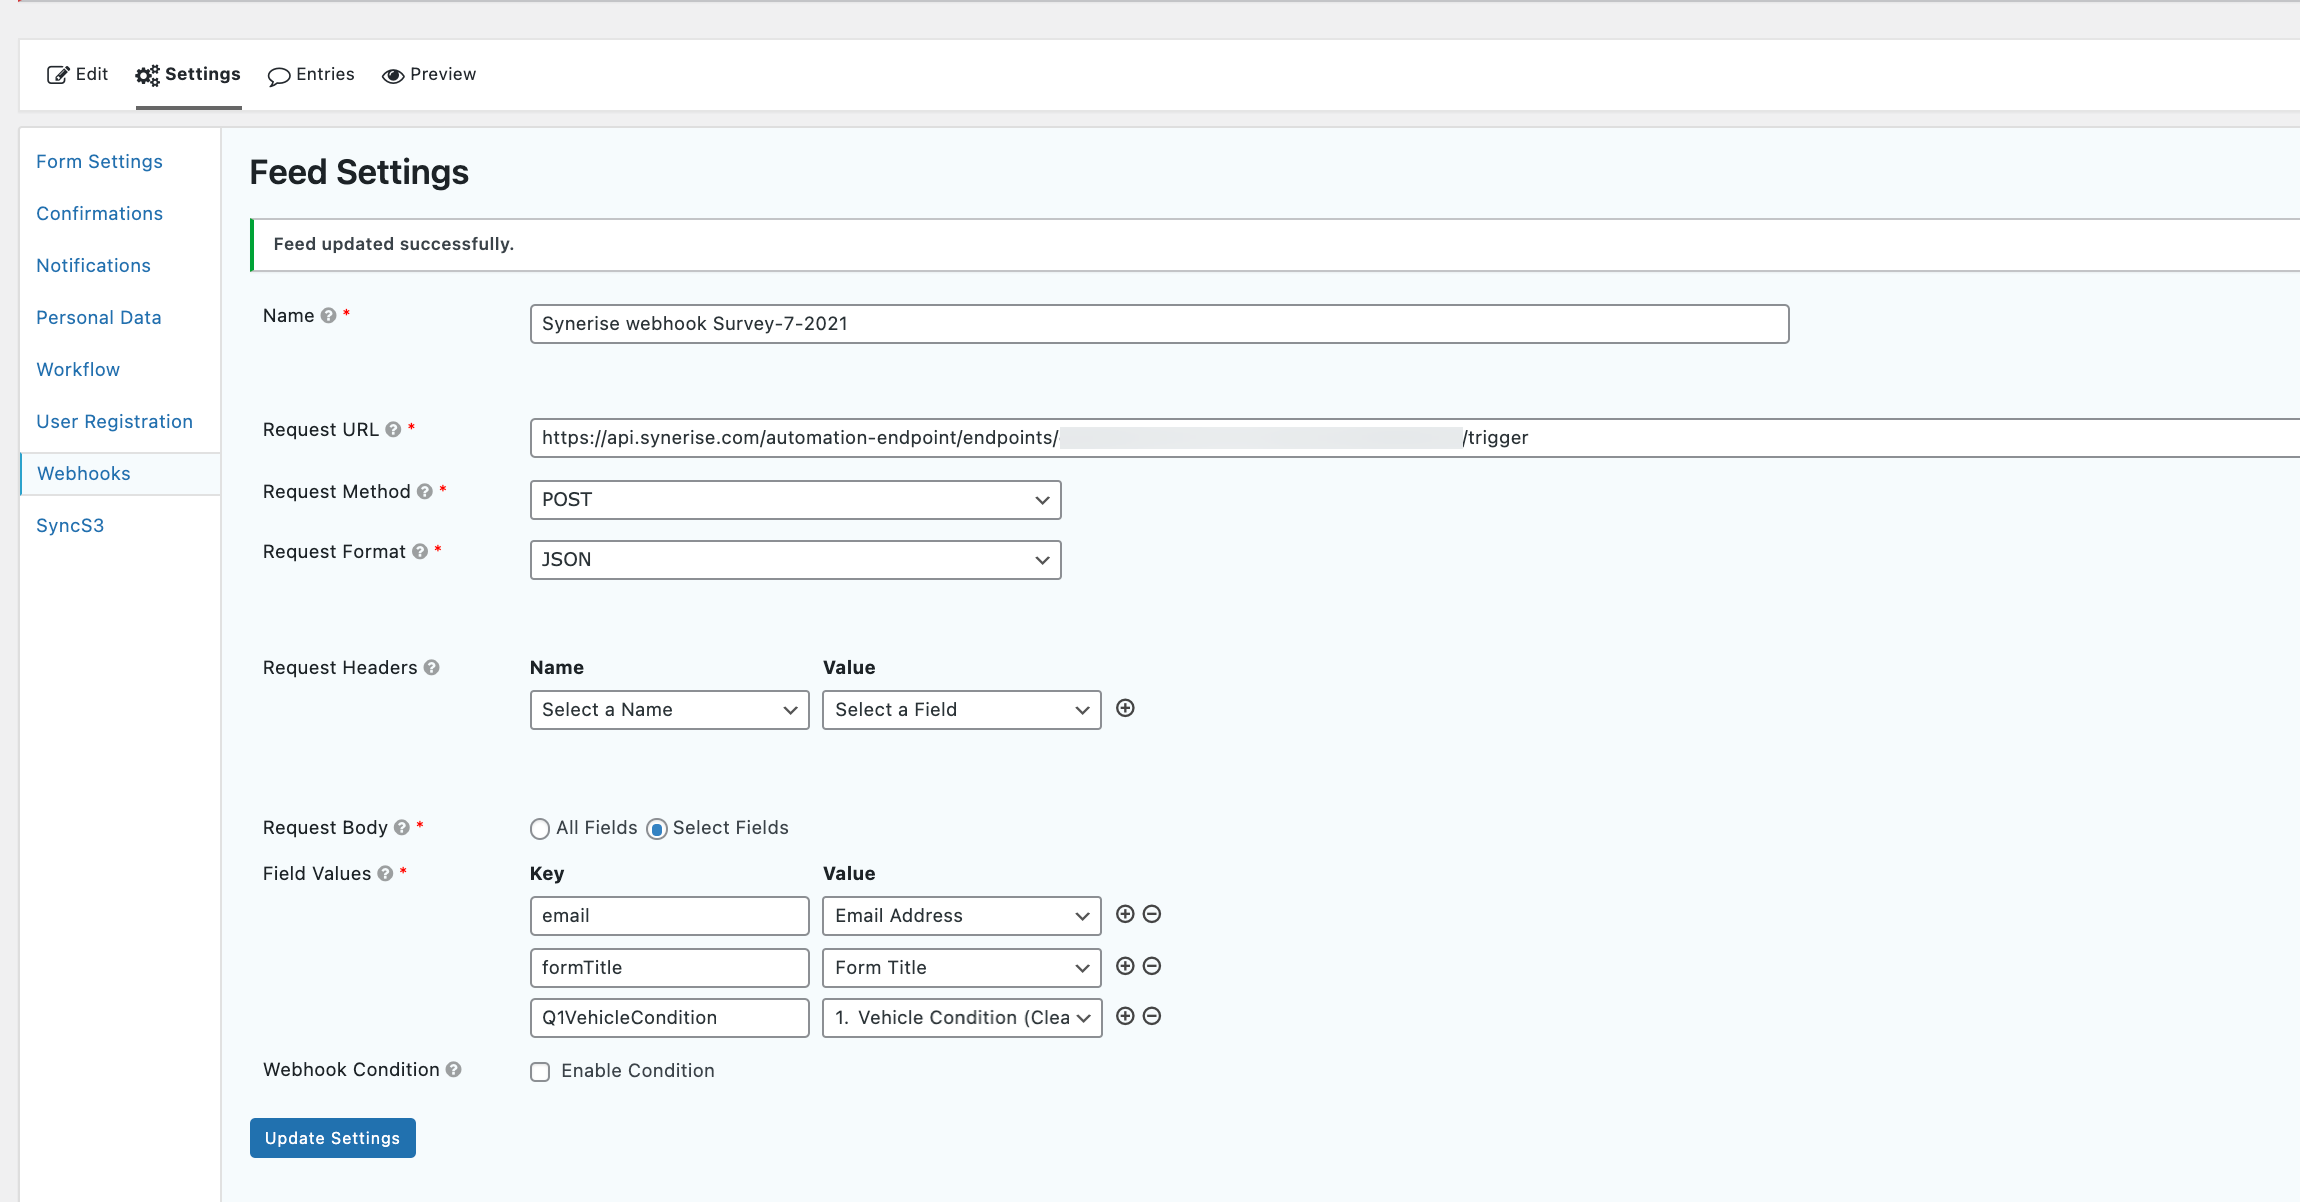The height and width of the screenshot is (1202, 2300).
Task: Add a new request header row
Action: tap(1126, 708)
